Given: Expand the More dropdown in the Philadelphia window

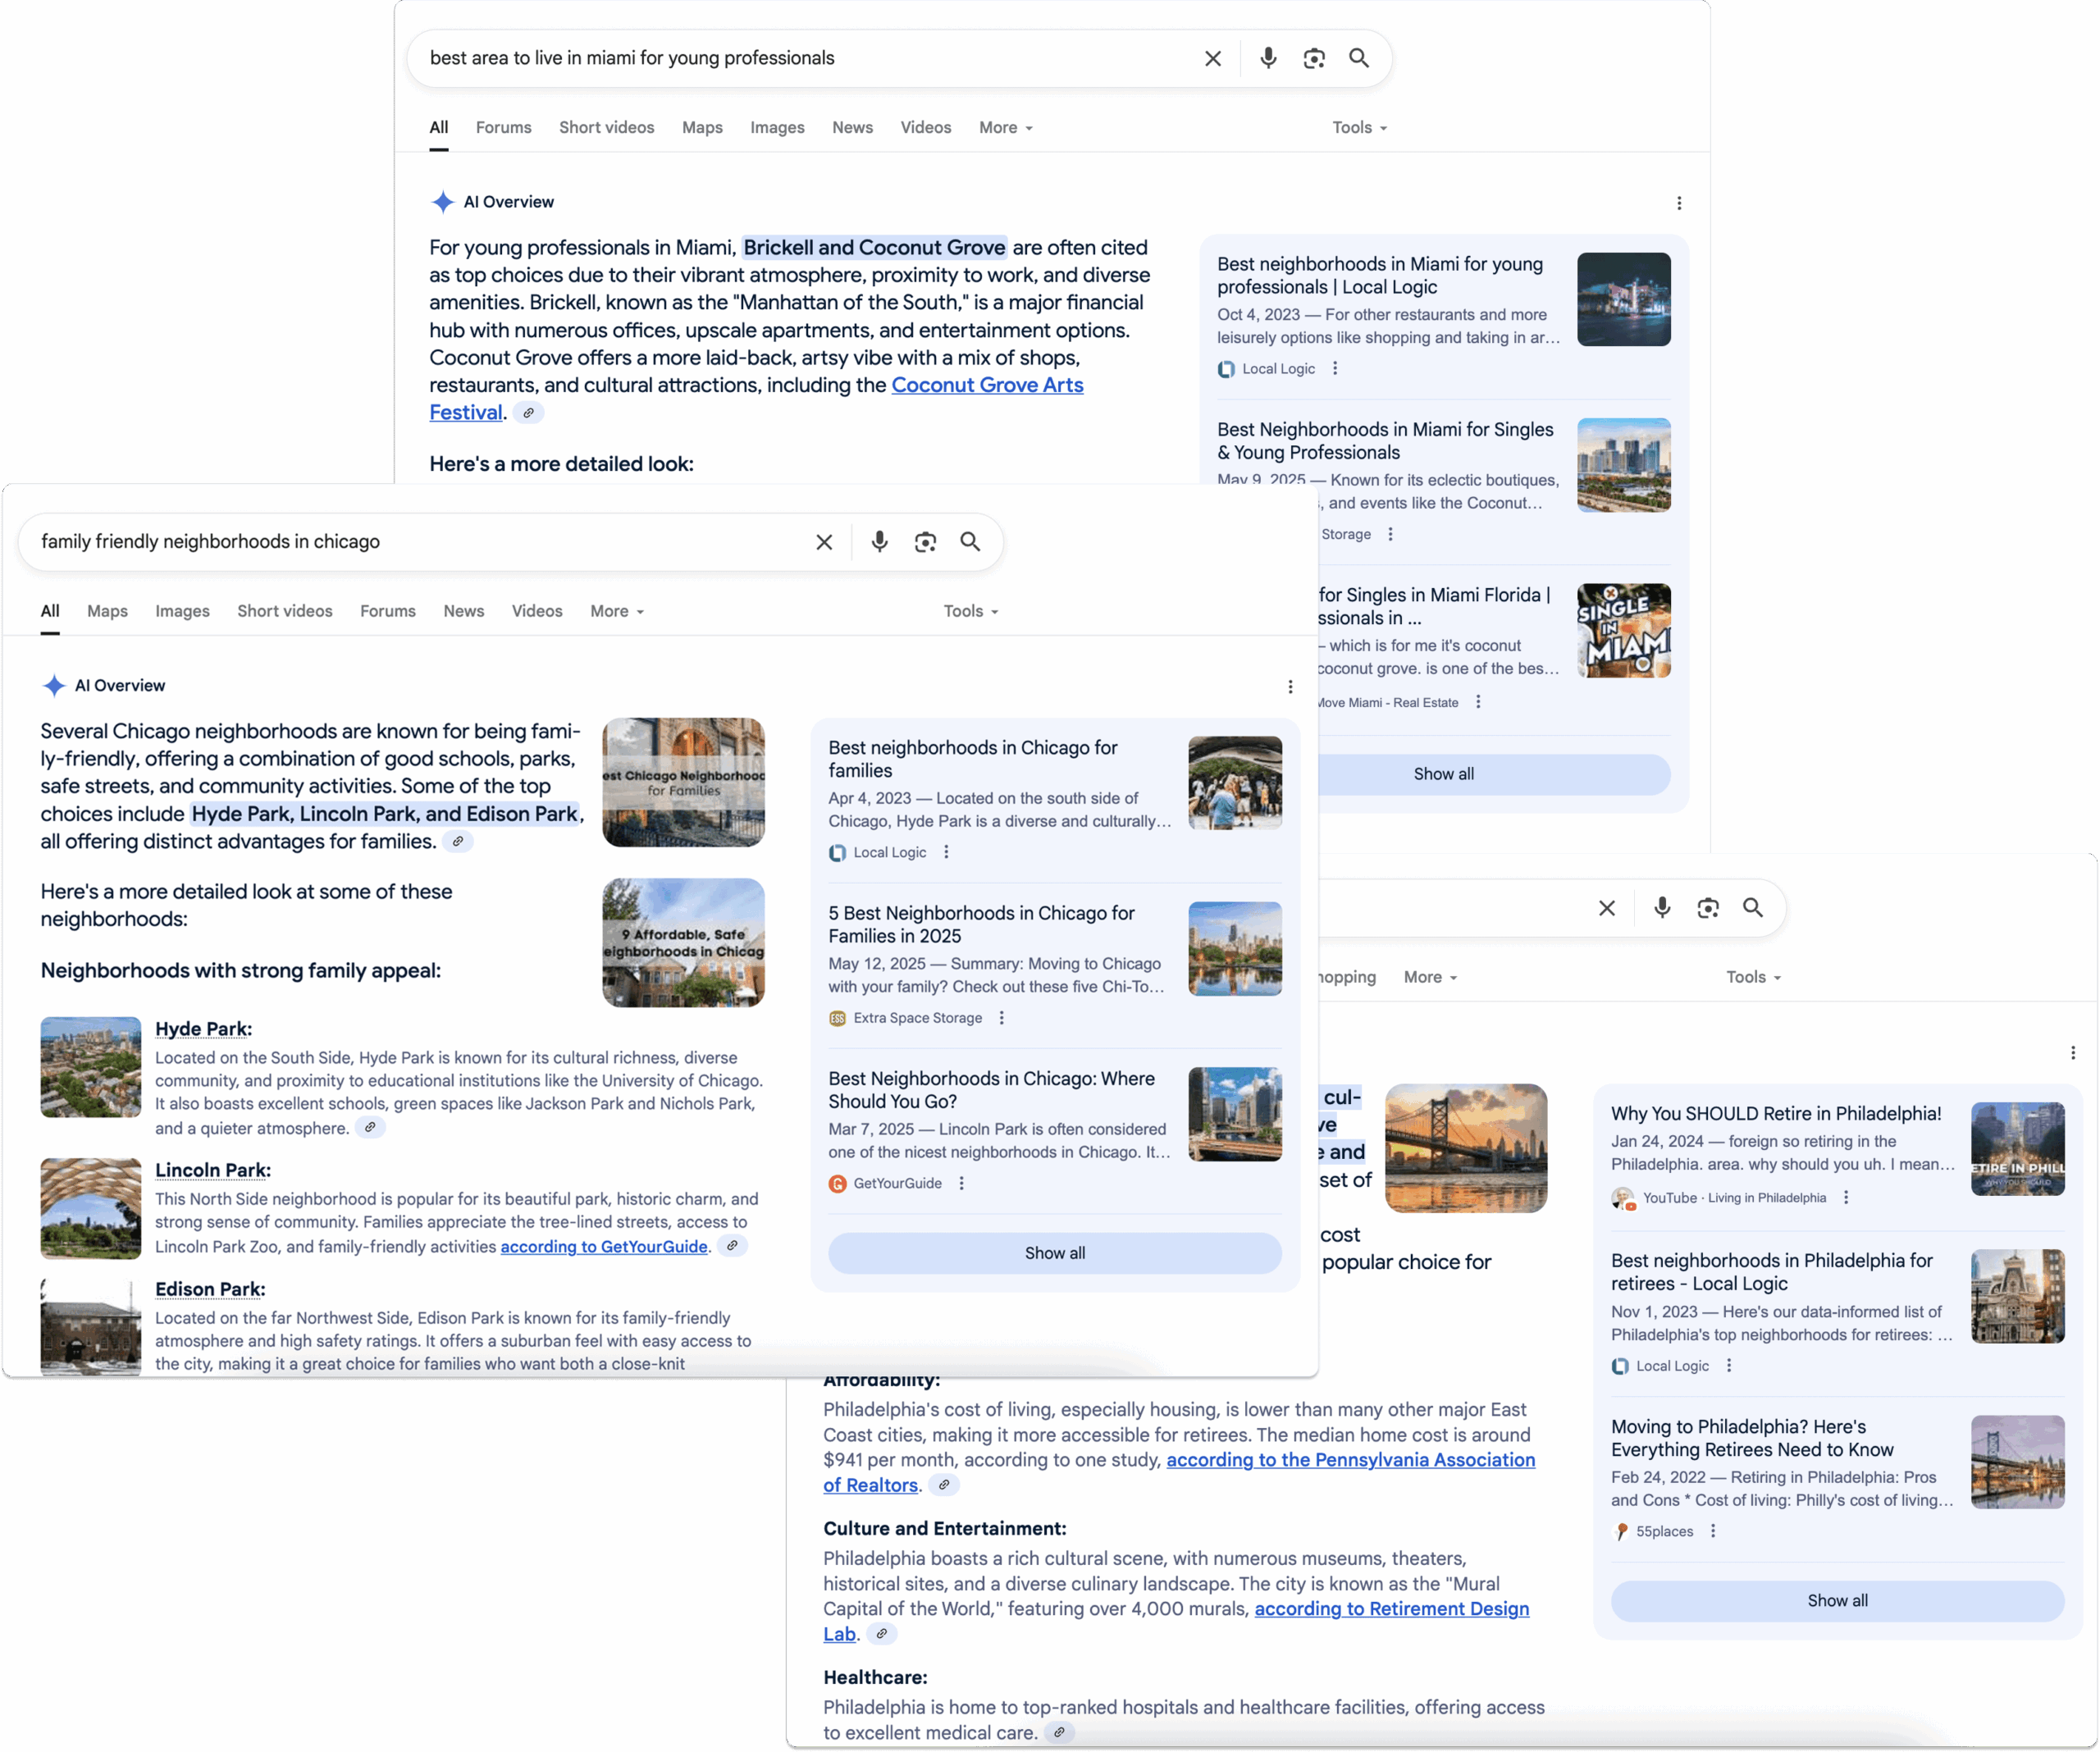Looking at the screenshot, I should pyautogui.click(x=1430, y=977).
